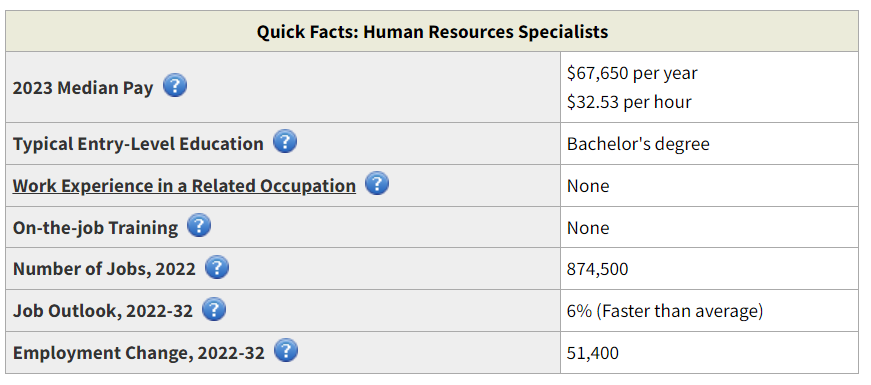871x385 pixels.
Task: Click help icon beside Number of Jobs, 2022
Action: pyautogui.click(x=217, y=268)
